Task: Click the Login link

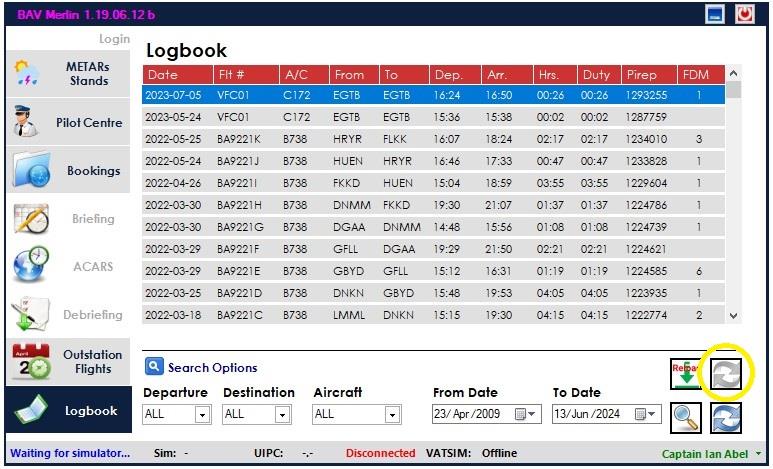Action: click(x=114, y=38)
